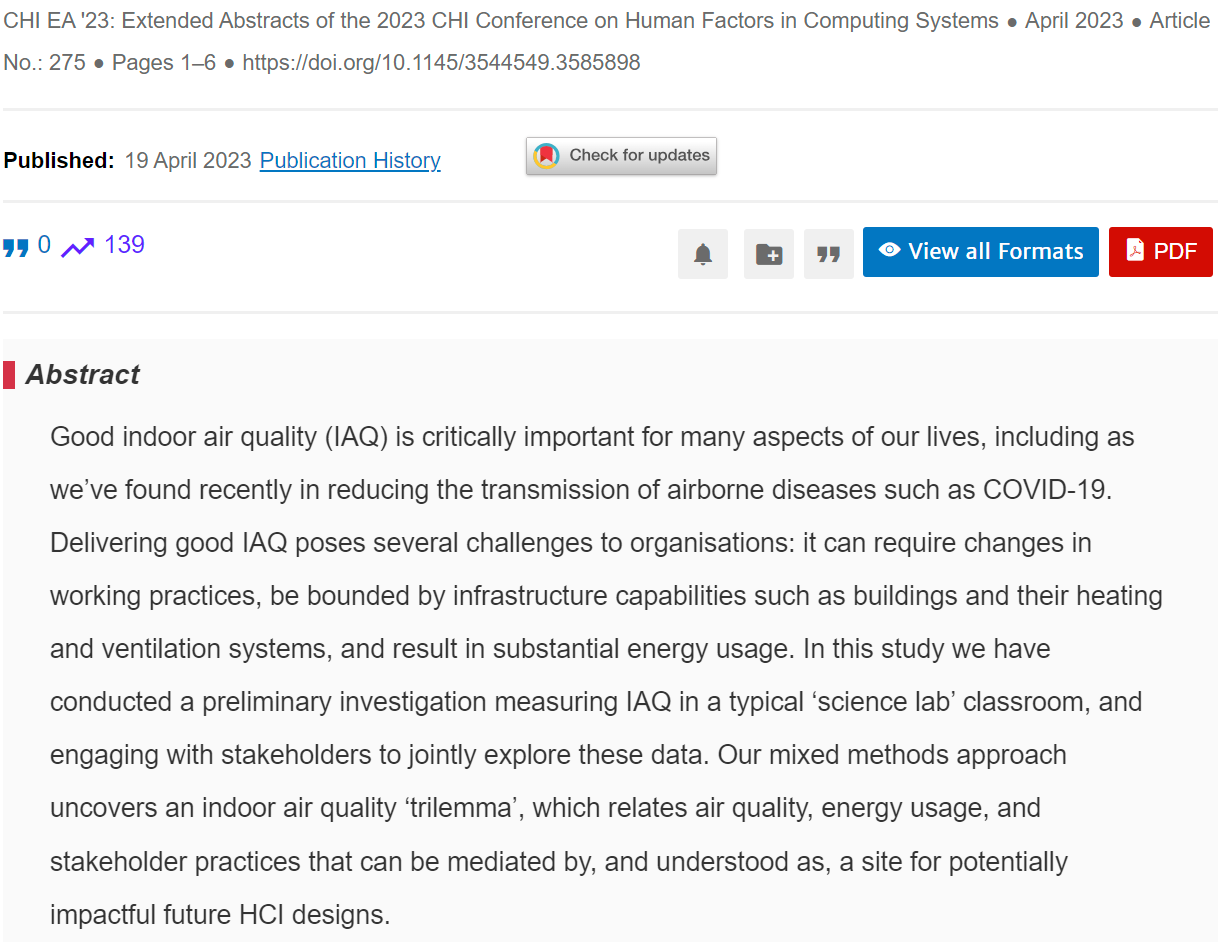Click the abstract's first sentence about indoor air quality
This screenshot has width=1222, height=942.
pyautogui.click(x=592, y=464)
